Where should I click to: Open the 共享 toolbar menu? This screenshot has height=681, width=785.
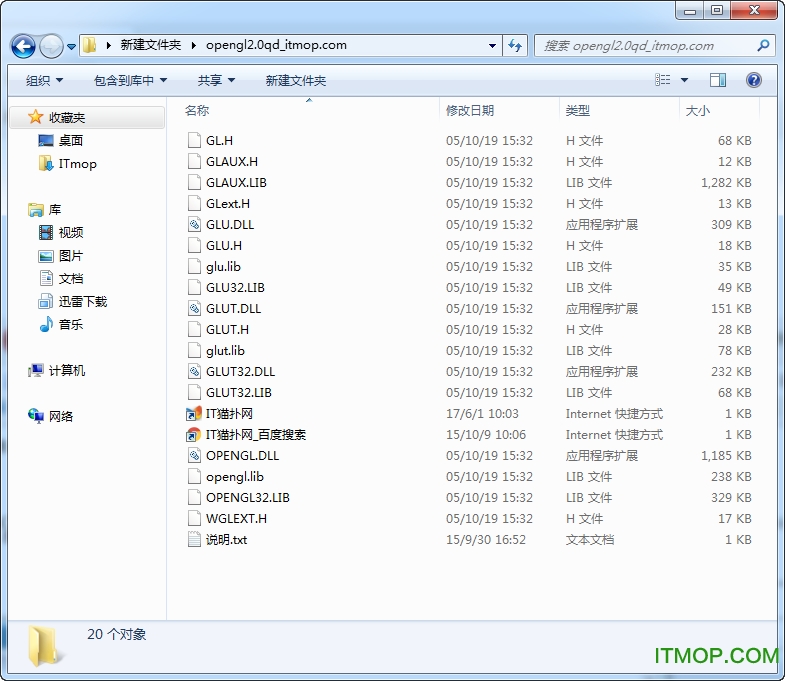point(216,80)
